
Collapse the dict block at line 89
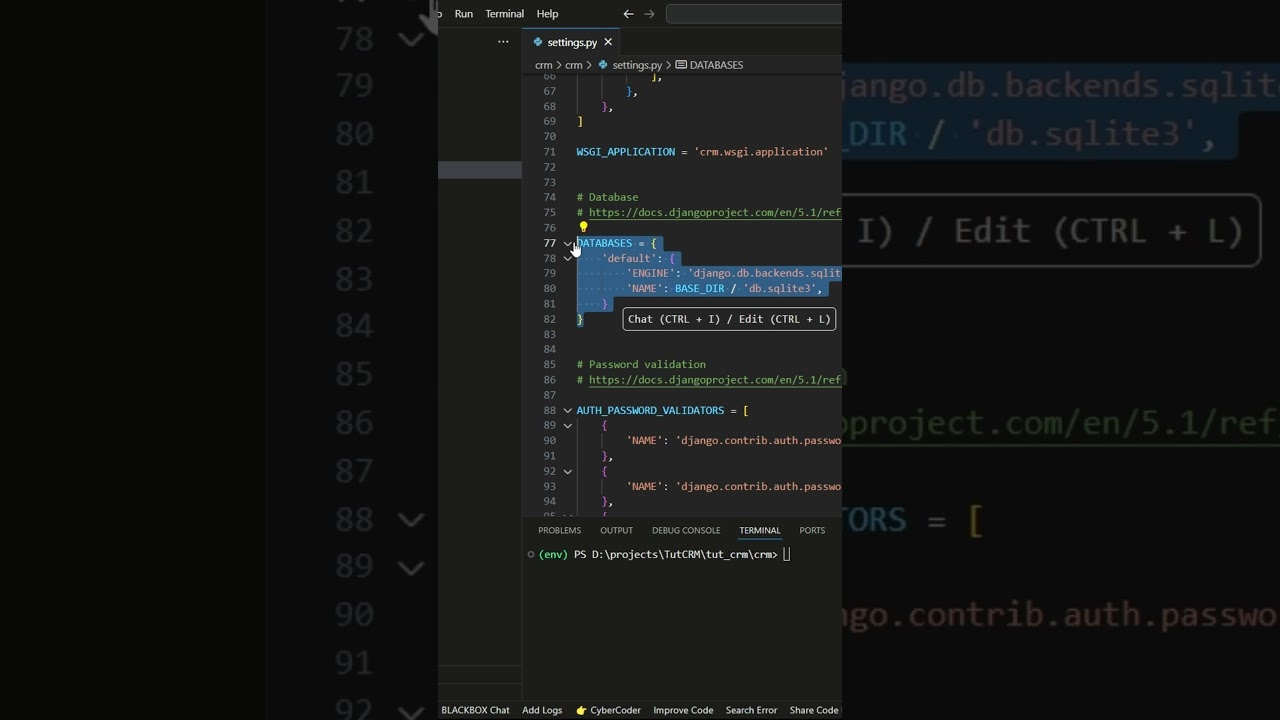tap(567, 425)
